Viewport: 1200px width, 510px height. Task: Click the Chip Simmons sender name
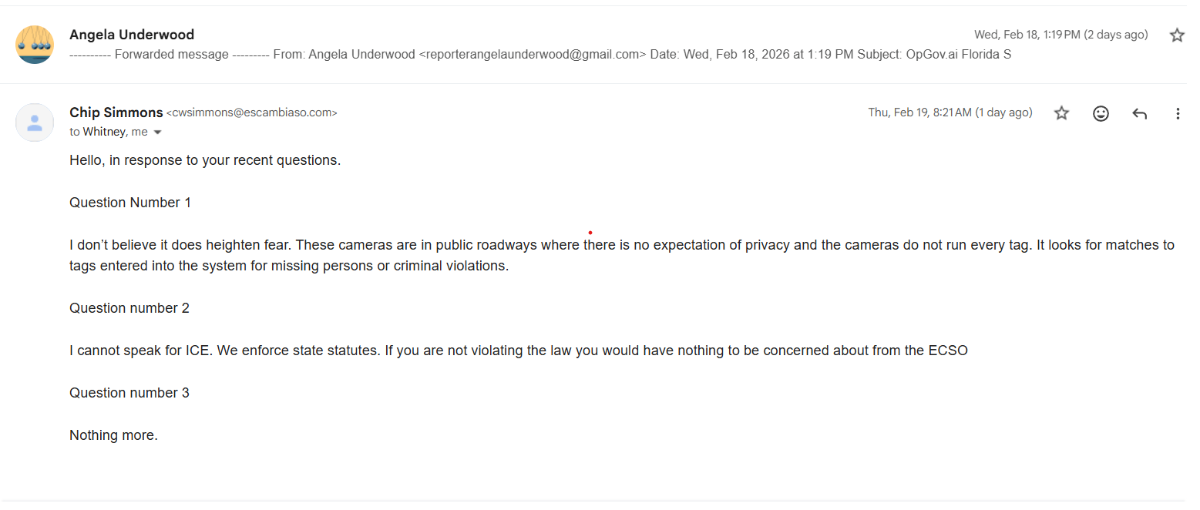coord(114,113)
